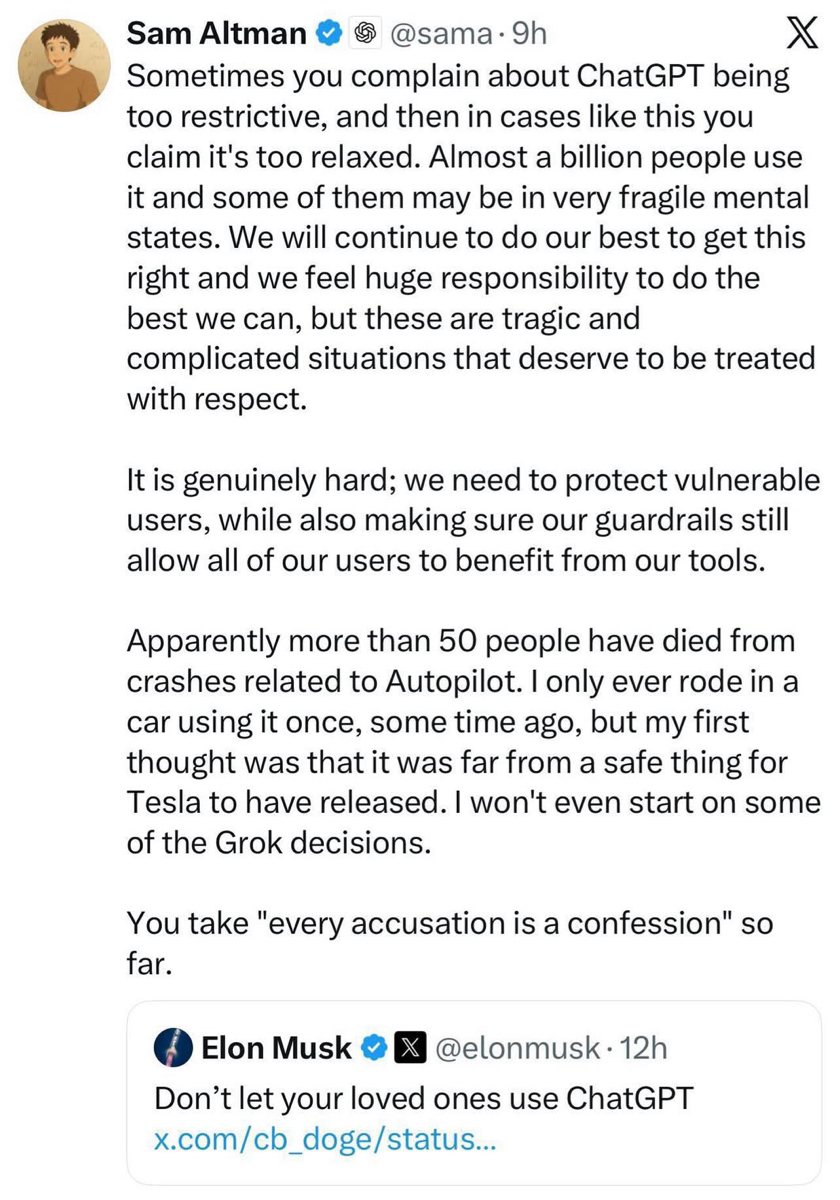840x1200 pixels.
Task: Click the OpenAI affiliation badge next to Sam Altman
Action: point(365,35)
